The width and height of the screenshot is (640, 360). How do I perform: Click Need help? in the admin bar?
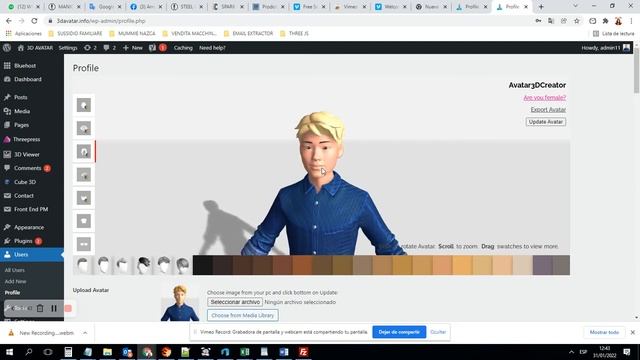212,48
